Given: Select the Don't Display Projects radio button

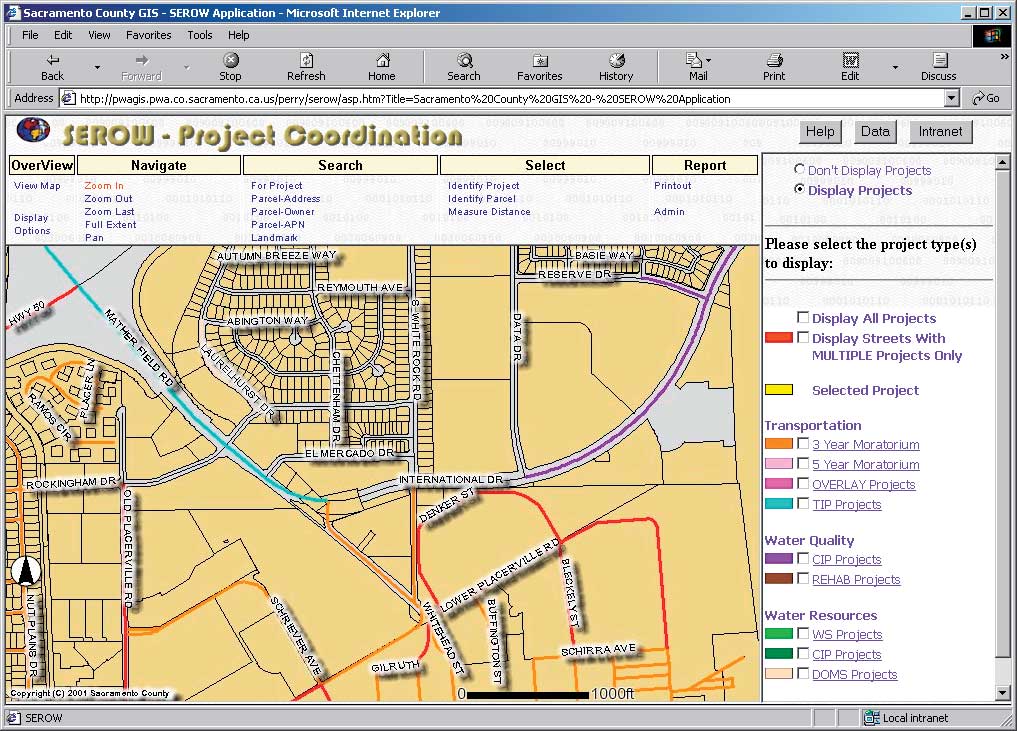Looking at the screenshot, I should pyautogui.click(x=800, y=170).
